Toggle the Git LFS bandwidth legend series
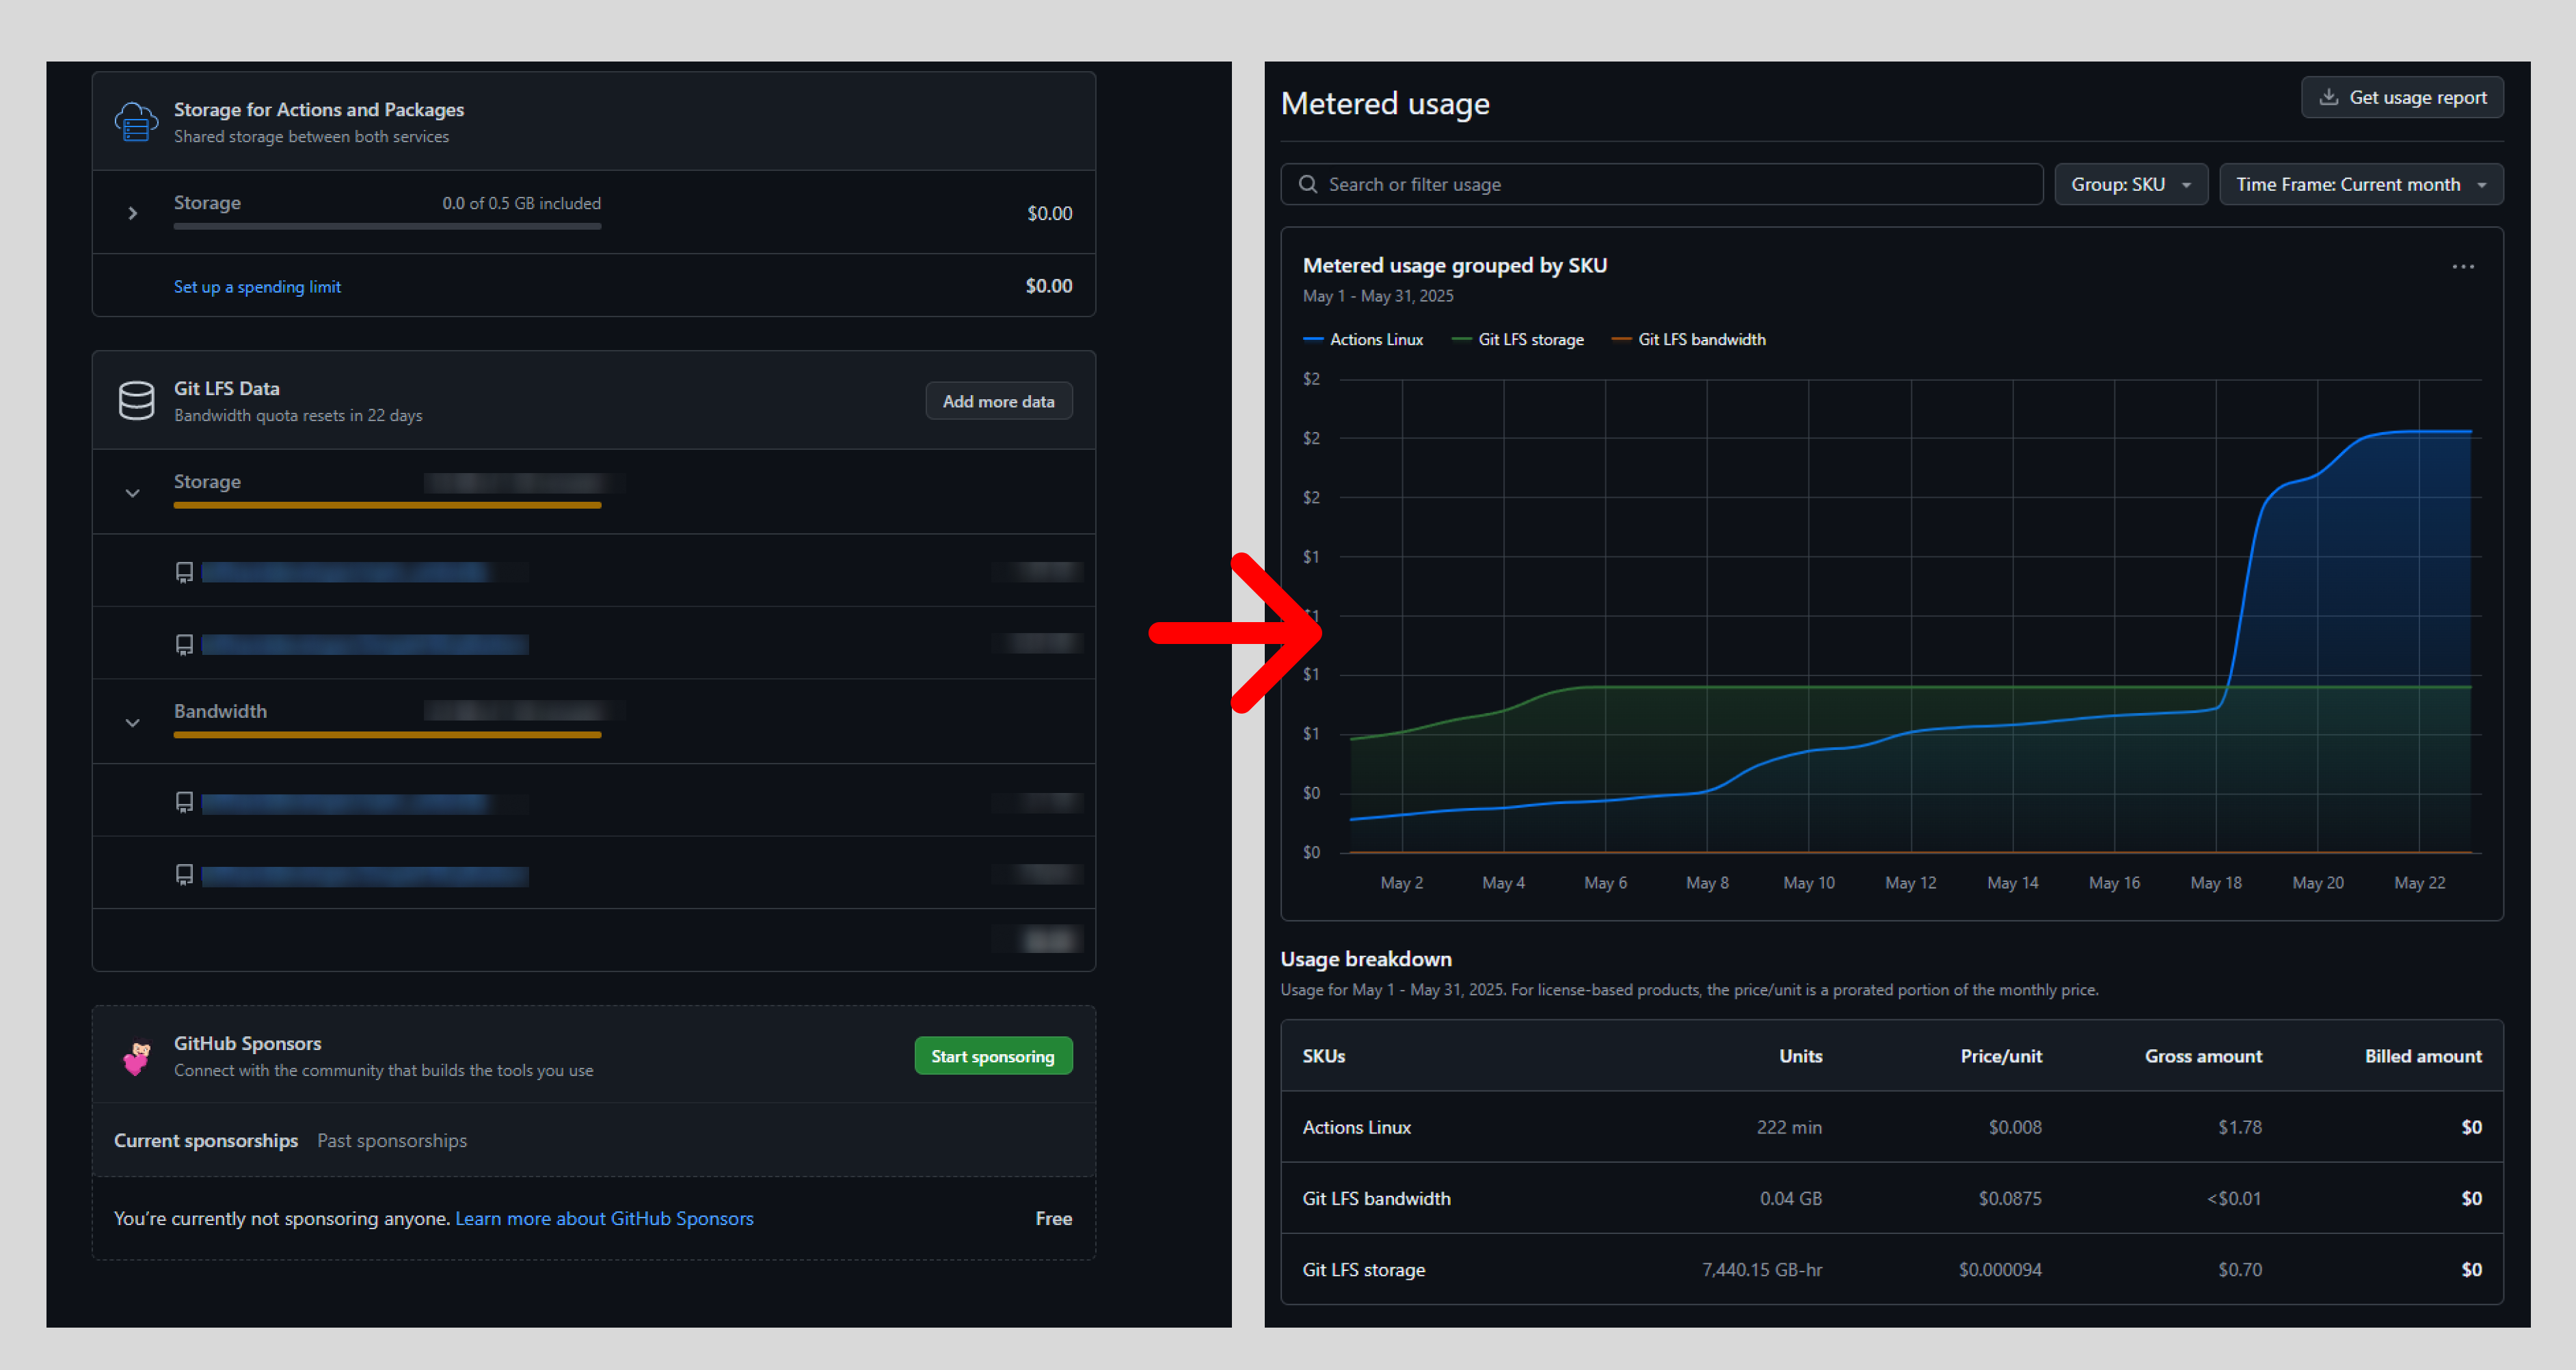 [1688, 339]
